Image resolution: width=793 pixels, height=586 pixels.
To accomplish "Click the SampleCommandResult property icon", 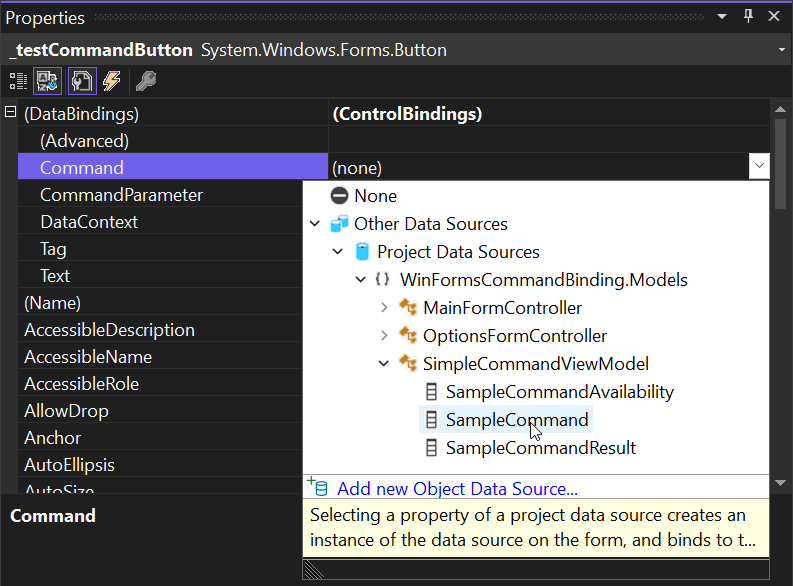I will click(431, 447).
